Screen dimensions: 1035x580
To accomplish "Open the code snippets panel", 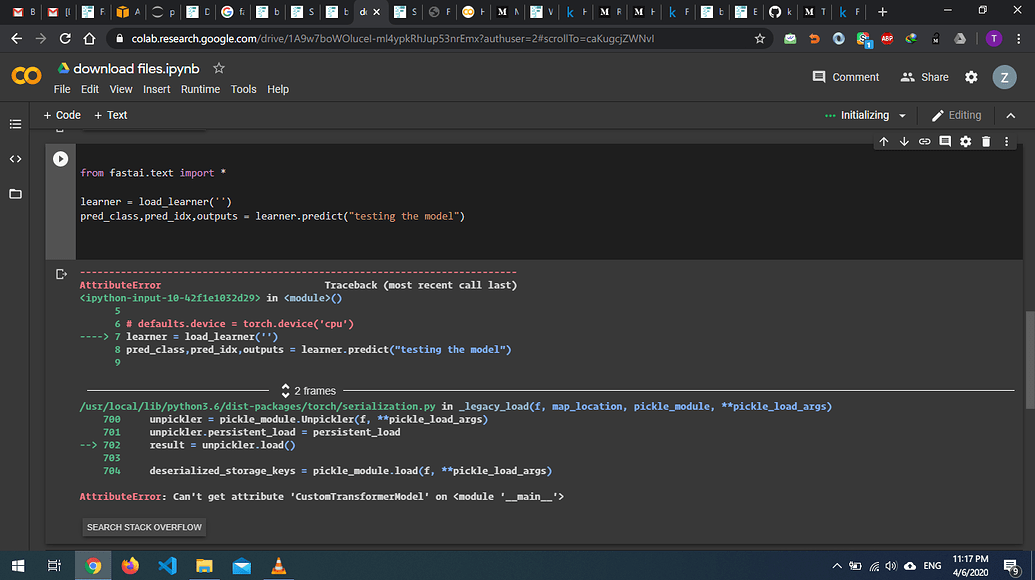I will [15, 158].
